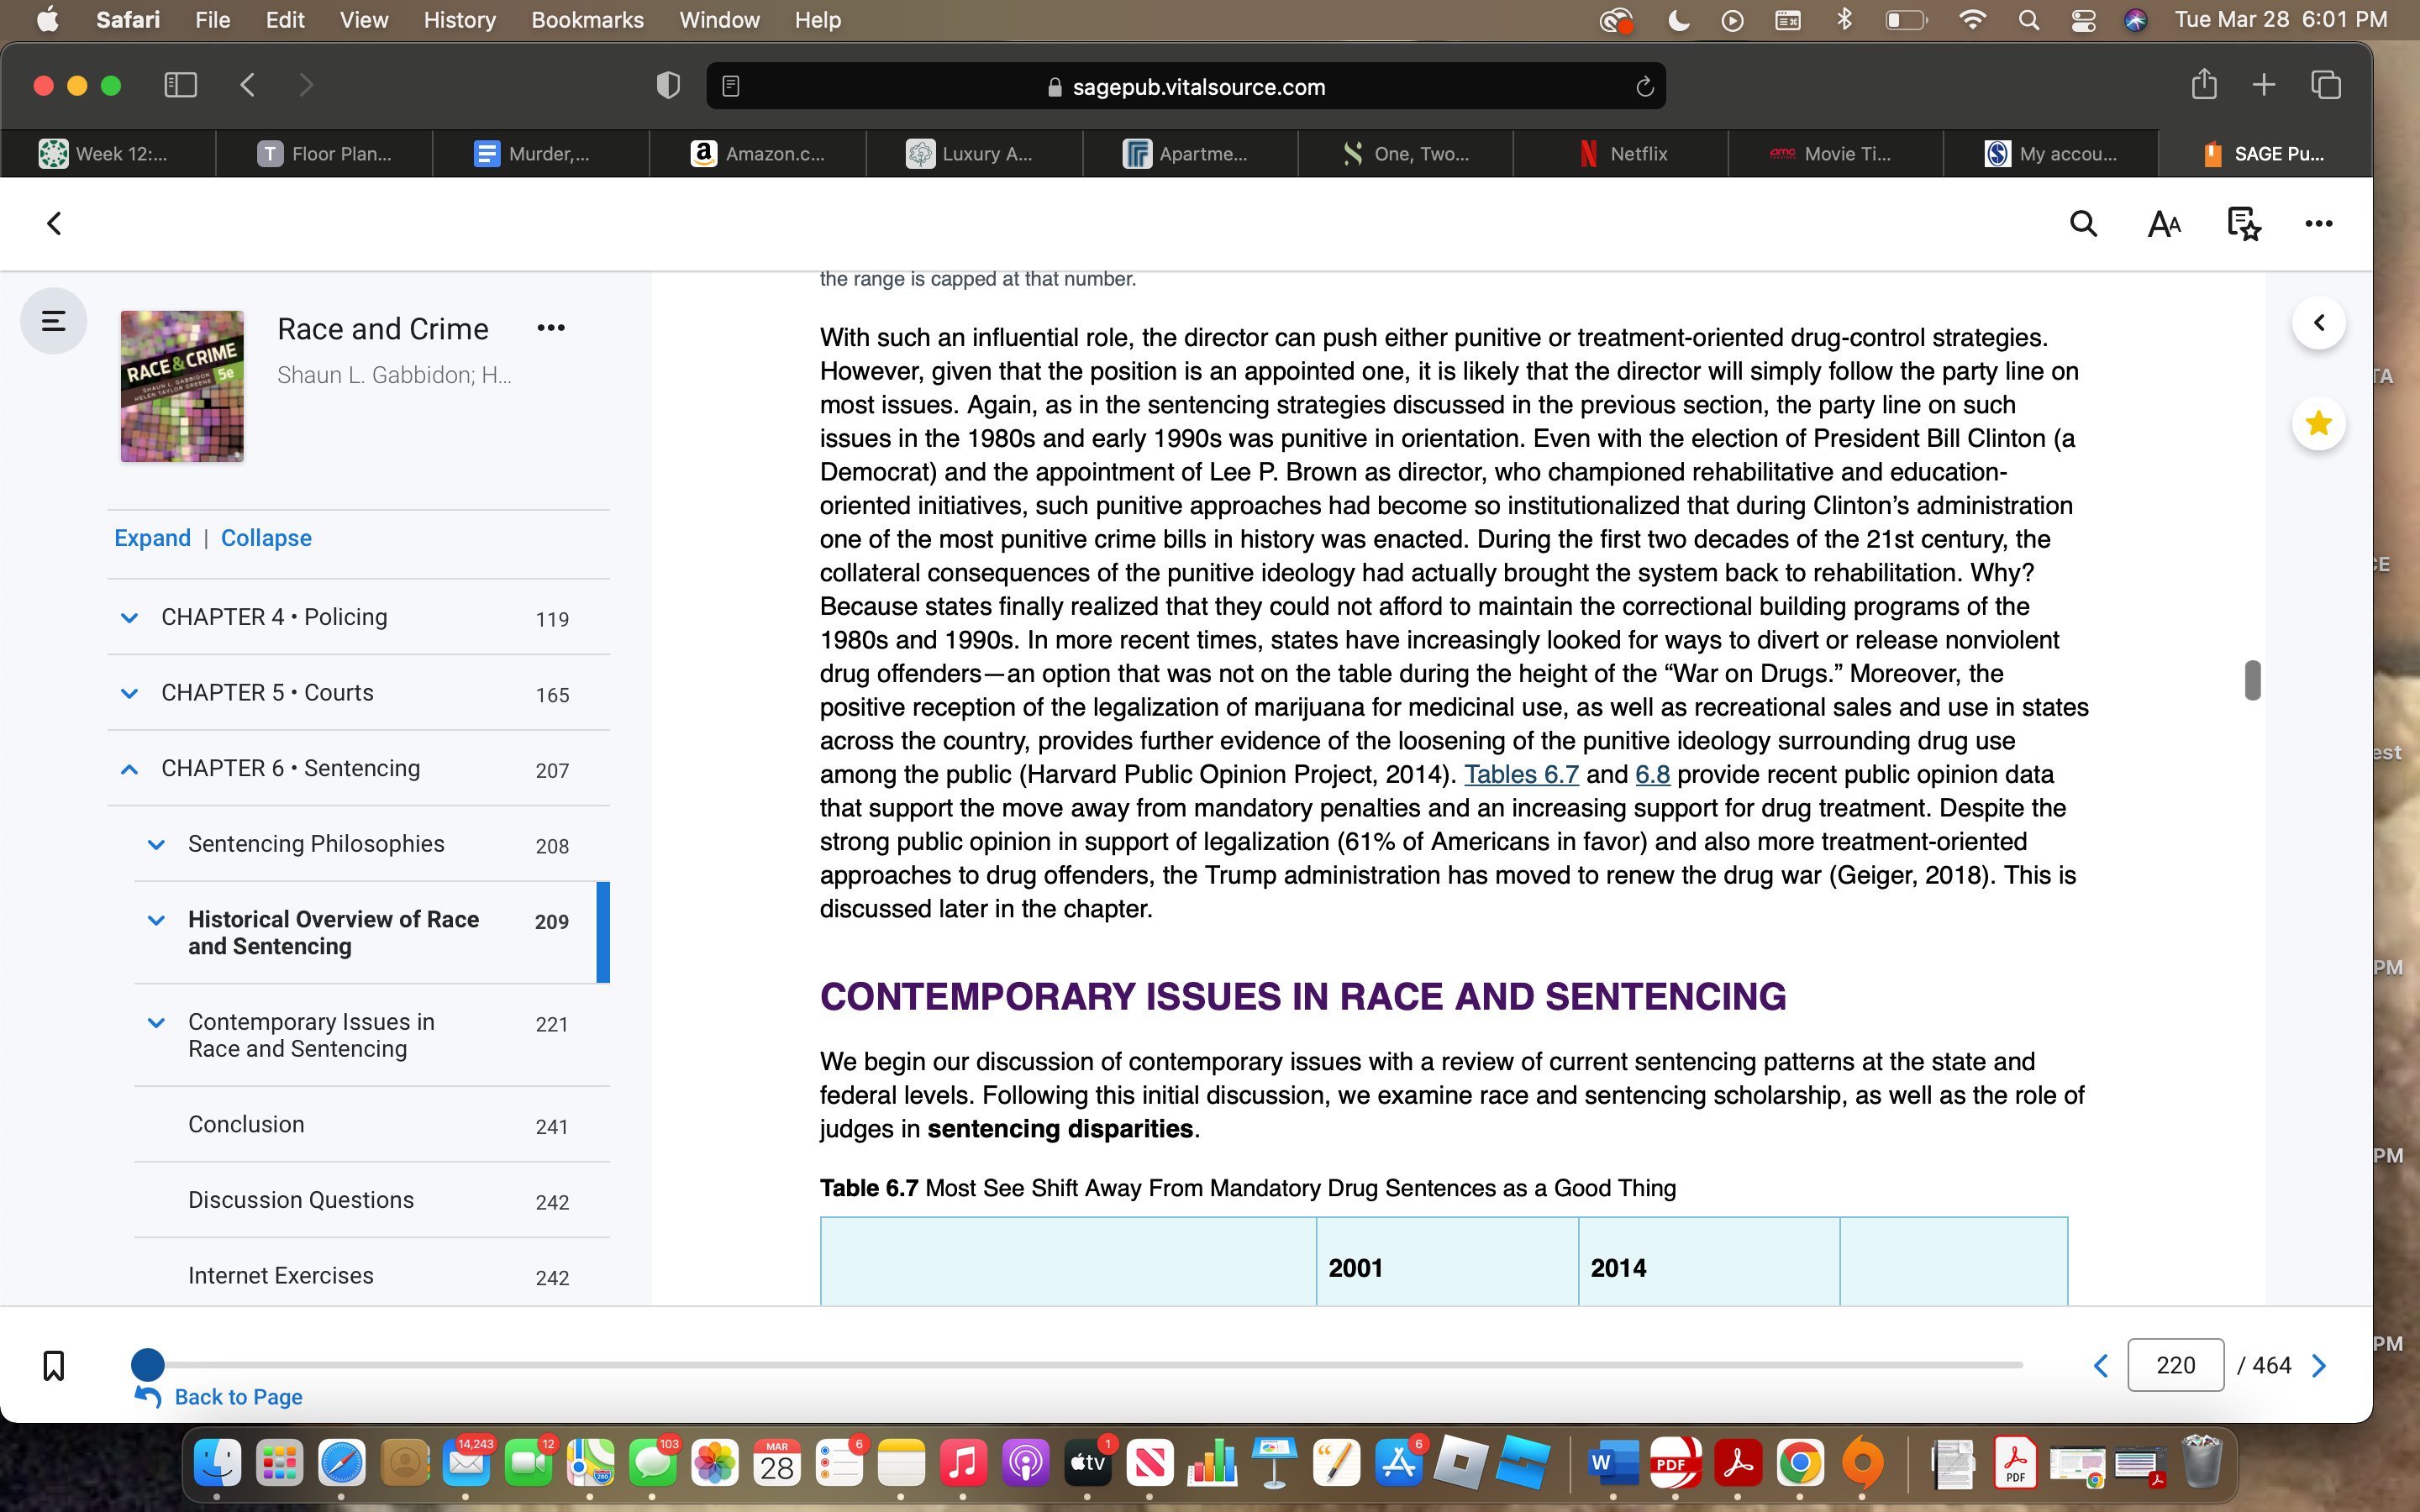
Task: Open a new Safari tab
Action: point(2264,86)
